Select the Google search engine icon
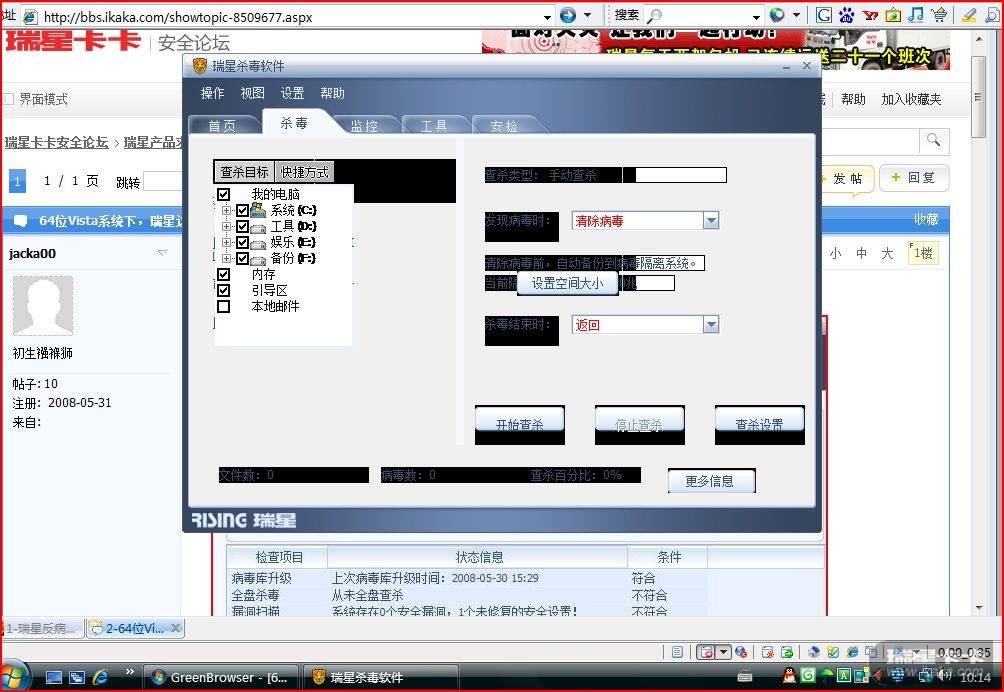The height and width of the screenshot is (692, 1004). (823, 14)
